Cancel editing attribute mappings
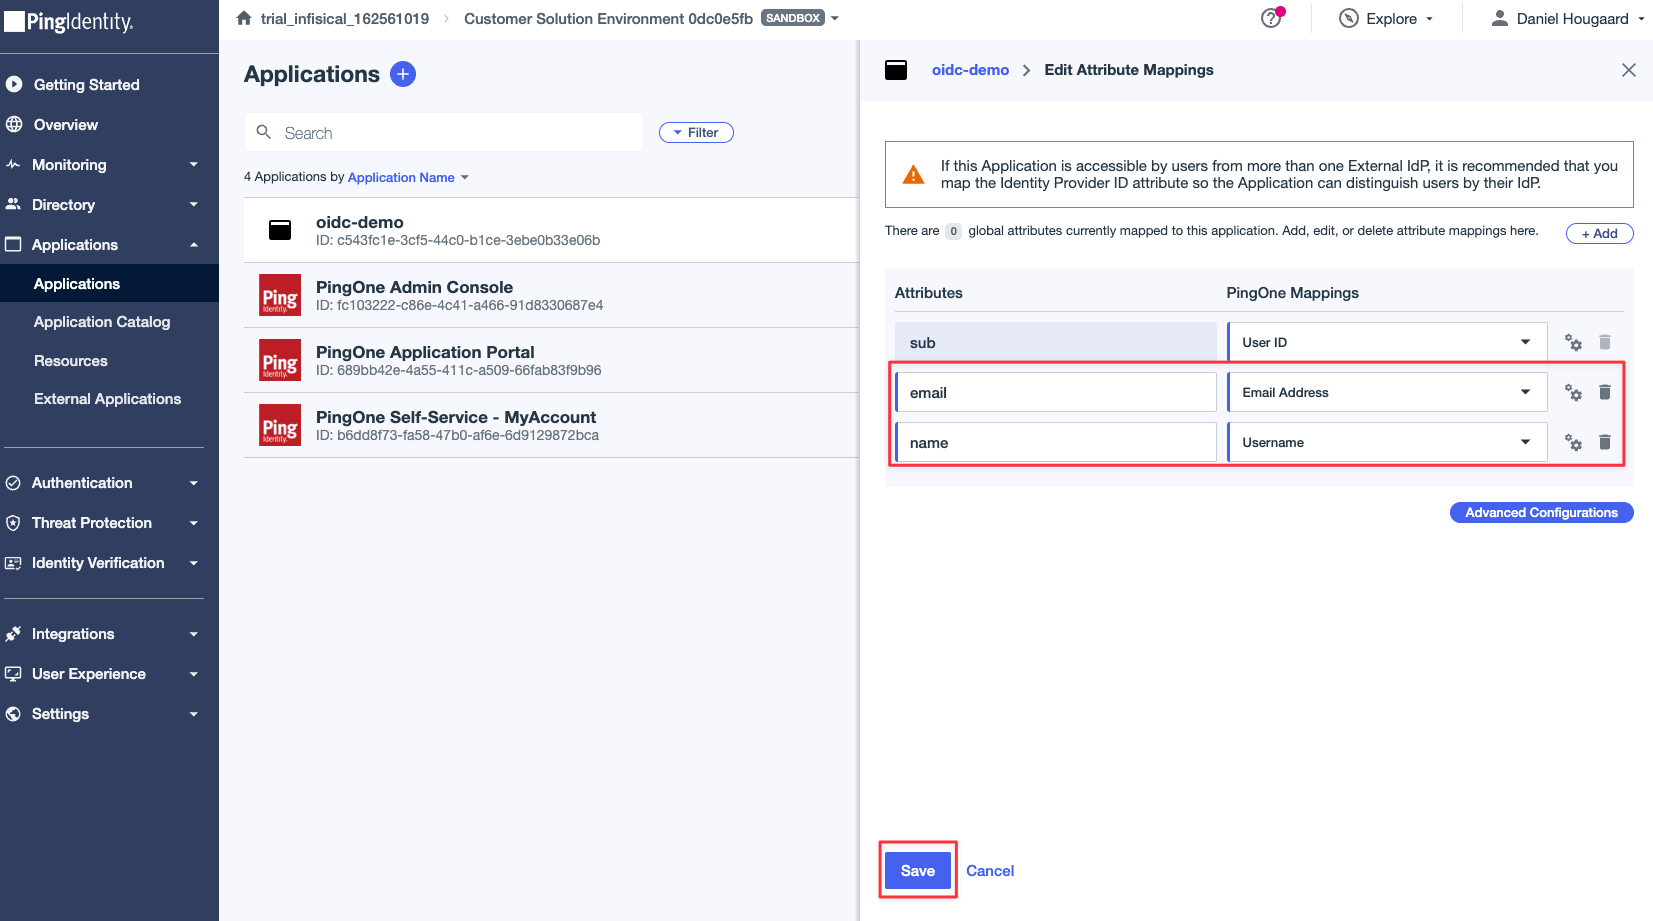Viewport: 1653px width, 921px height. pos(990,870)
